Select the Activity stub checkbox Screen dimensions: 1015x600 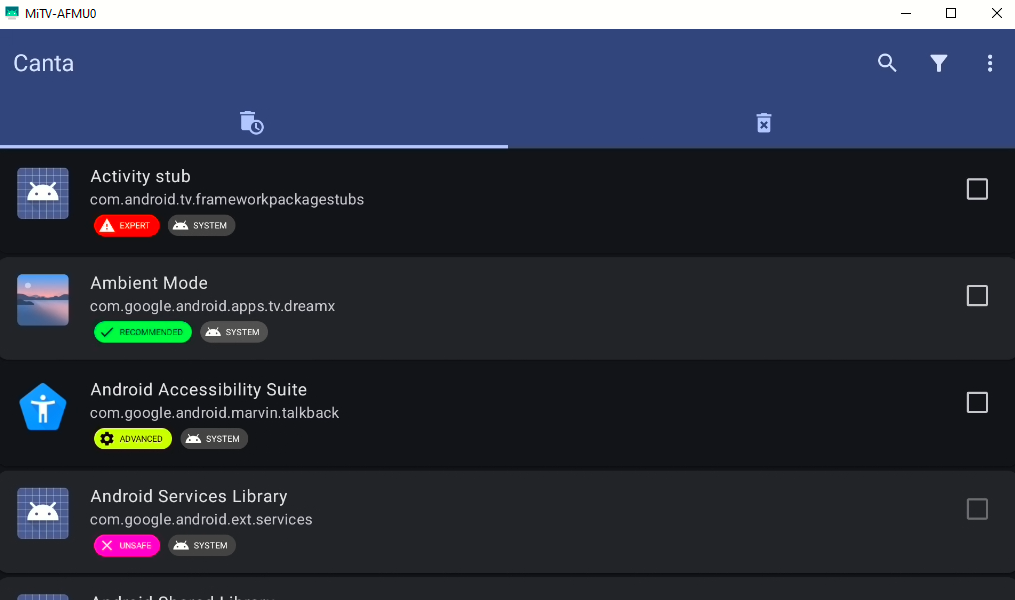tap(977, 189)
